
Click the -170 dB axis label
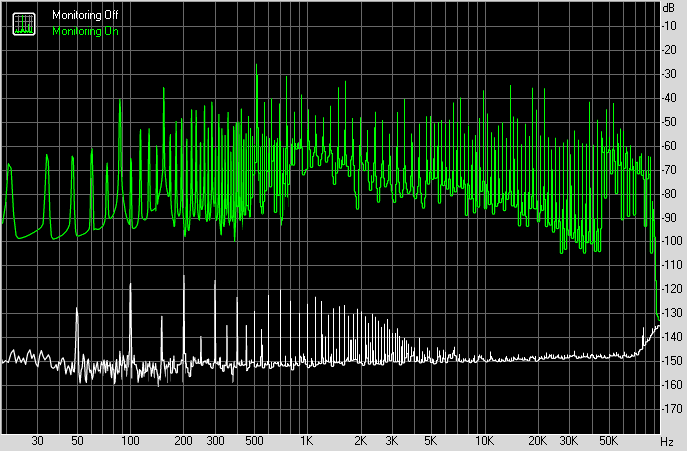click(x=671, y=408)
